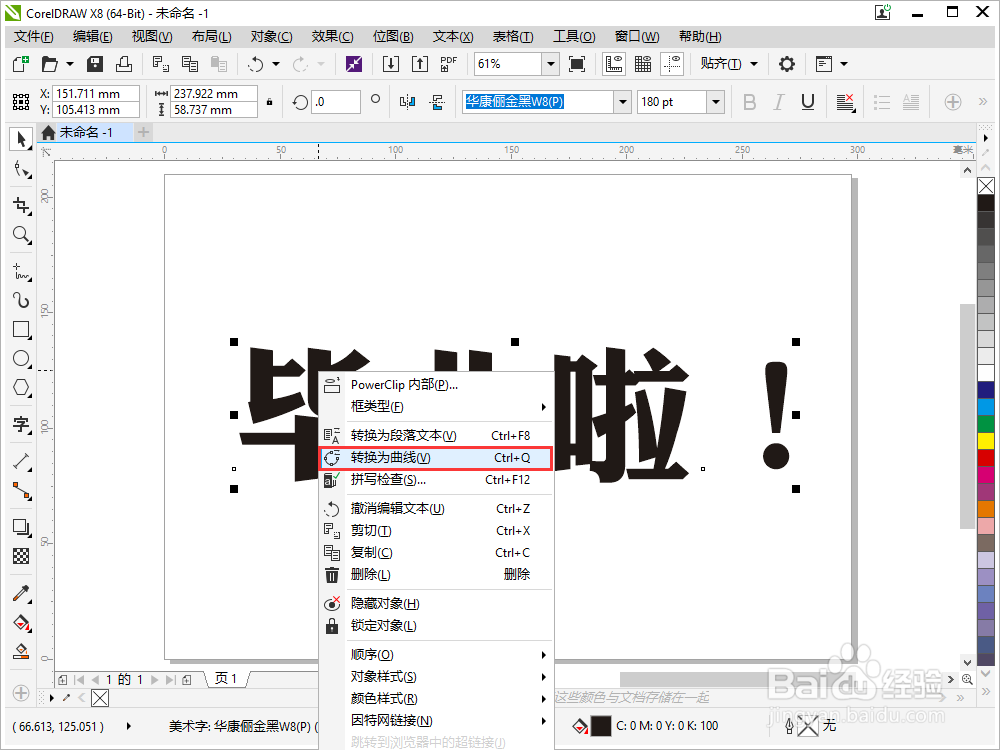The height and width of the screenshot is (750, 1000).
Task: Open the Open-file dropdown arrow
Action: coord(70,64)
